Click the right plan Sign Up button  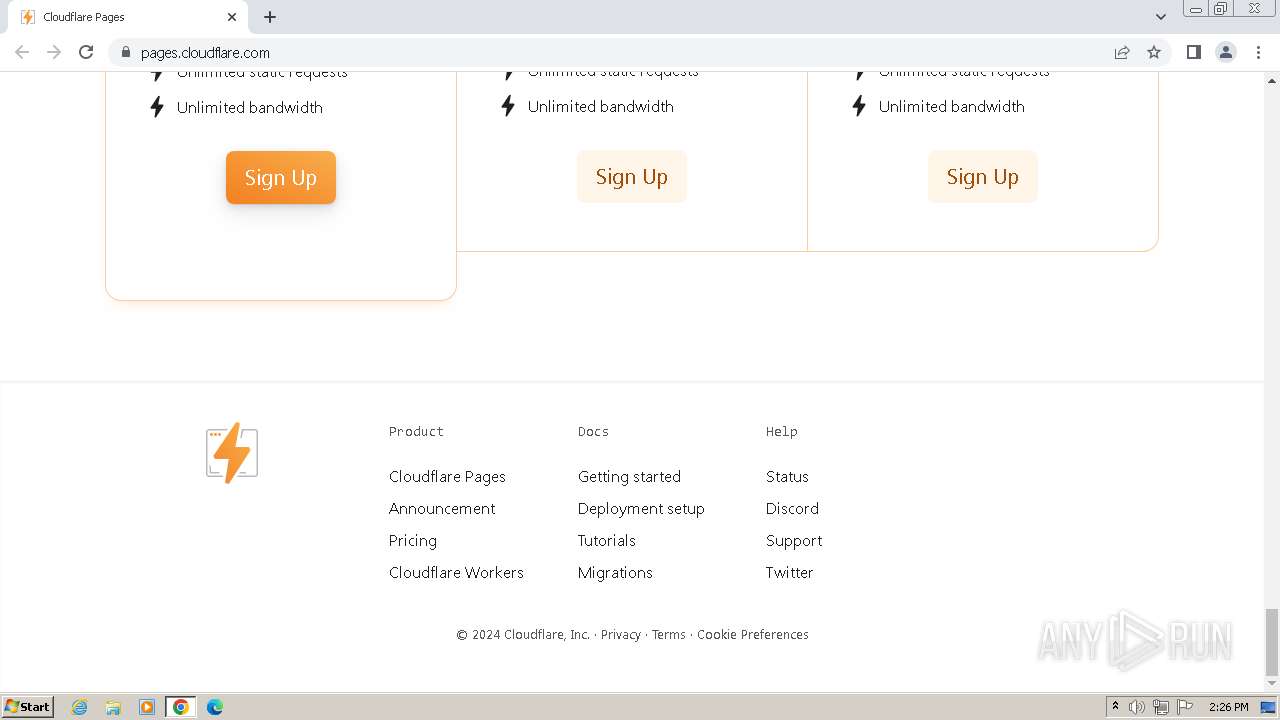coord(983,176)
